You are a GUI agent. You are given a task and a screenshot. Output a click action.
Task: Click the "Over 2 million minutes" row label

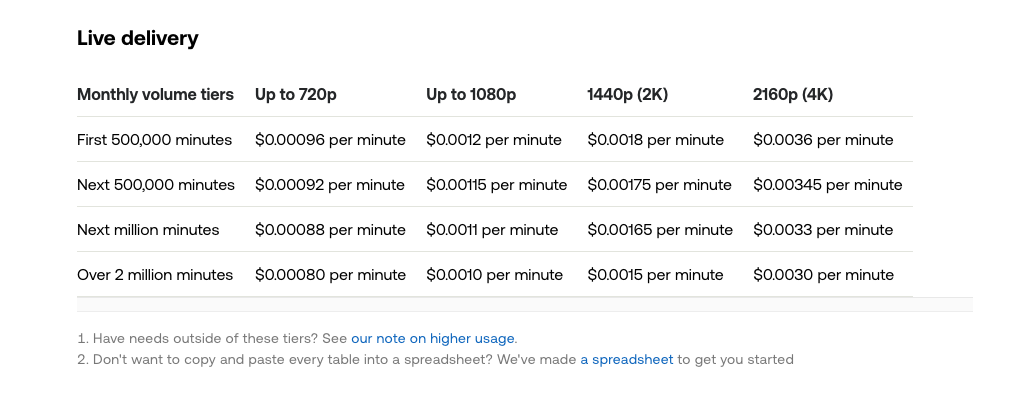point(155,275)
